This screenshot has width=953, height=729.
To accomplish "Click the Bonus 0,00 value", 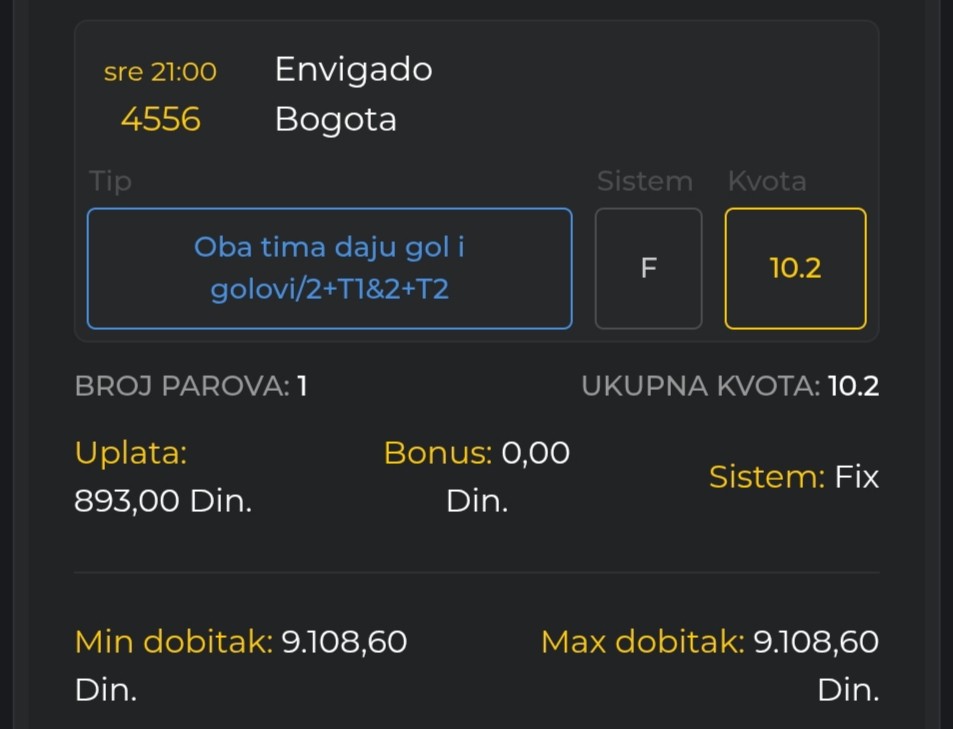I will coord(535,453).
